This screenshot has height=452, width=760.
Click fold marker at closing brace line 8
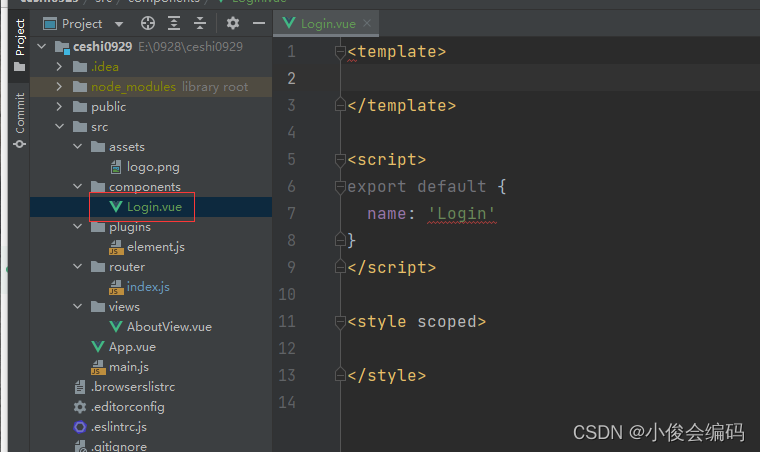[340, 239]
